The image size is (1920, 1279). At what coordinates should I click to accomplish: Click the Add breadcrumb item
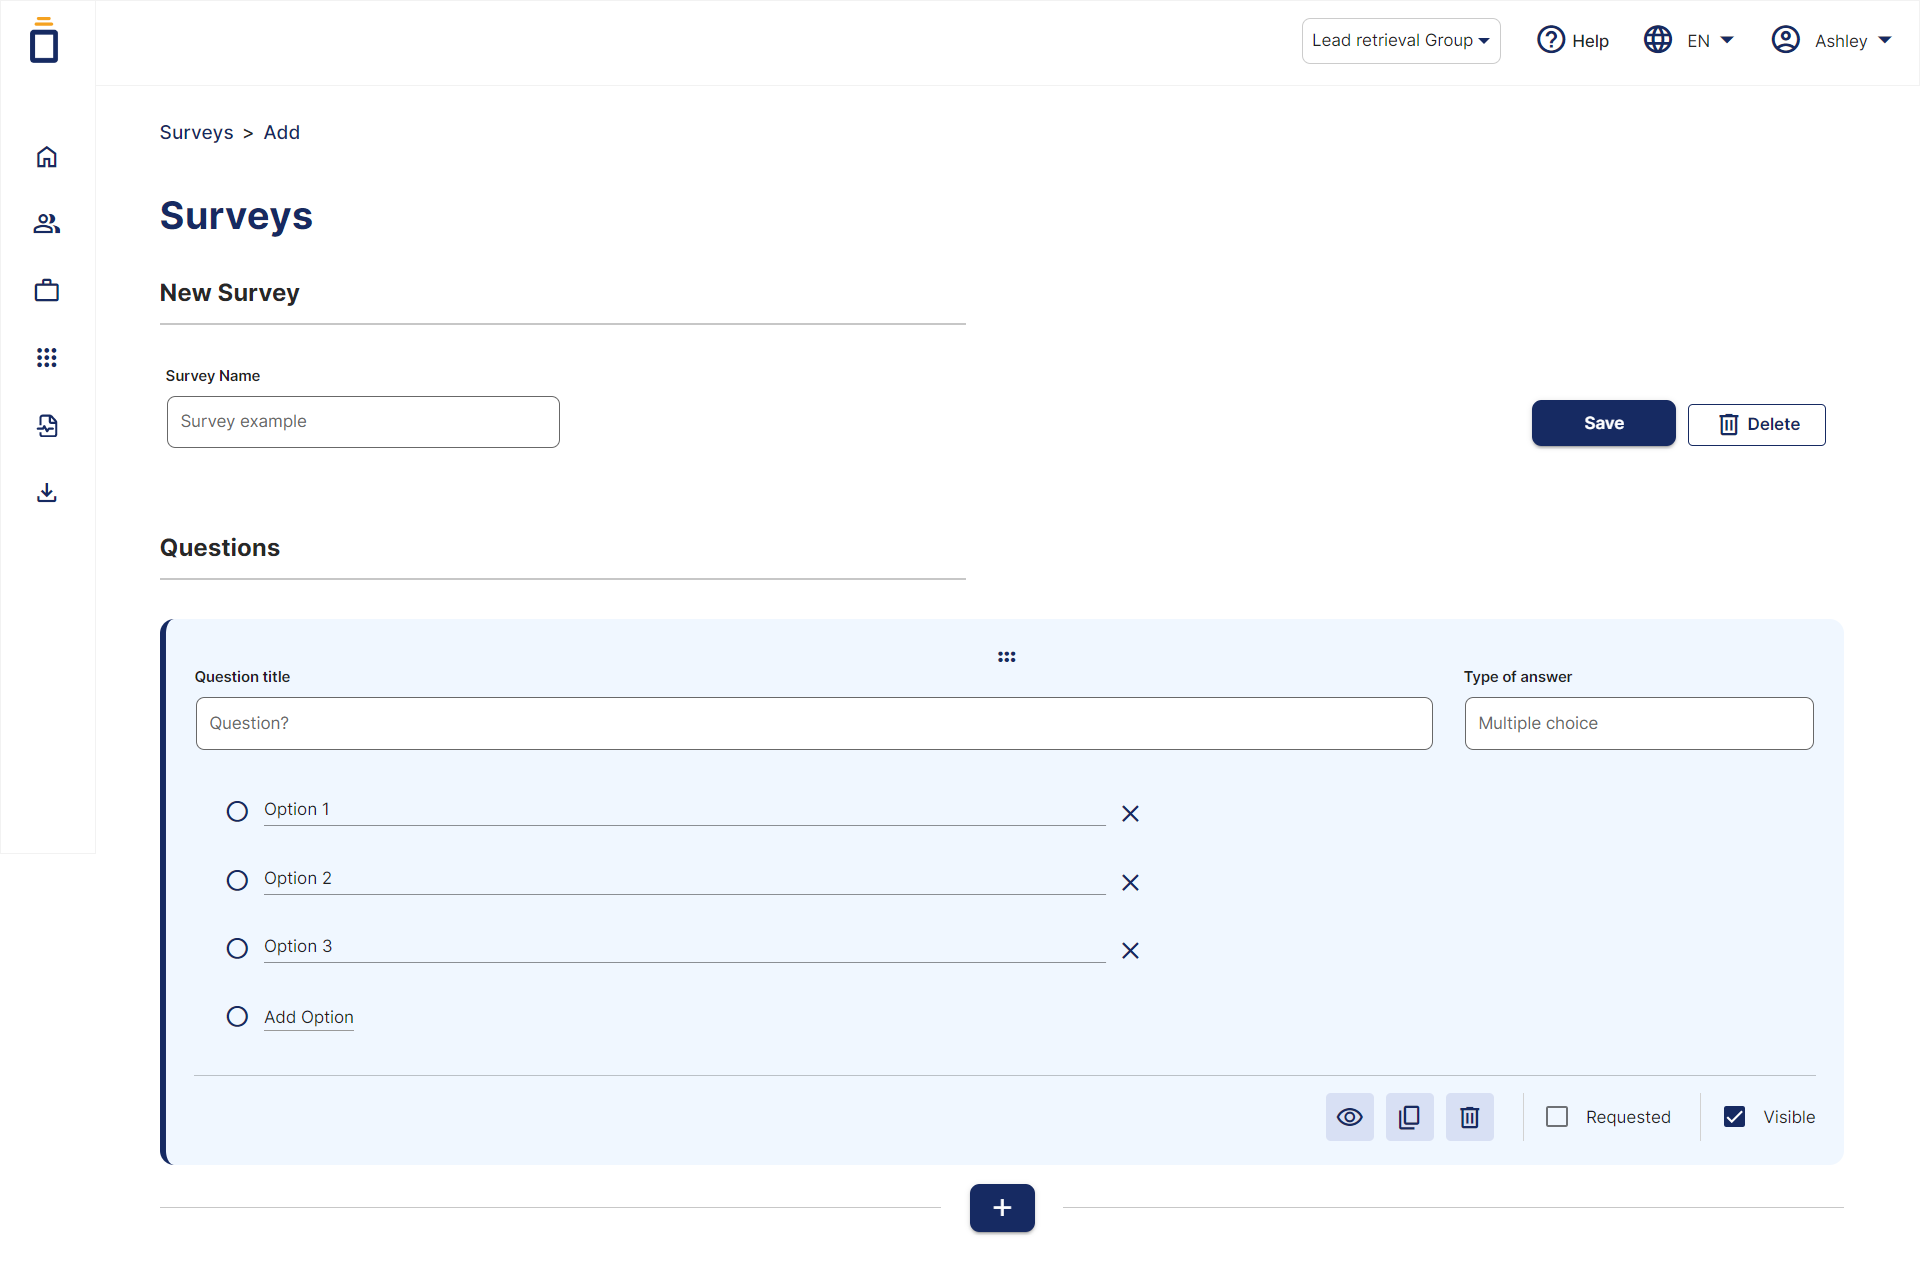282,133
